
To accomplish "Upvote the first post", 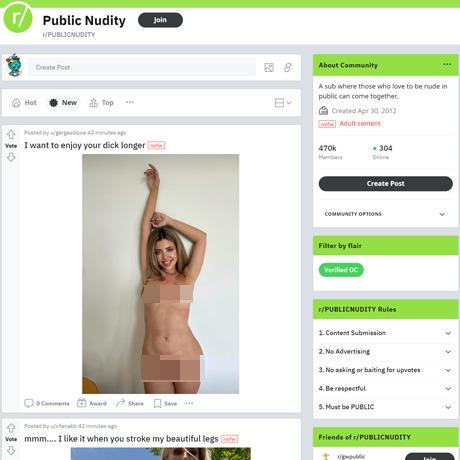I will coord(11,135).
